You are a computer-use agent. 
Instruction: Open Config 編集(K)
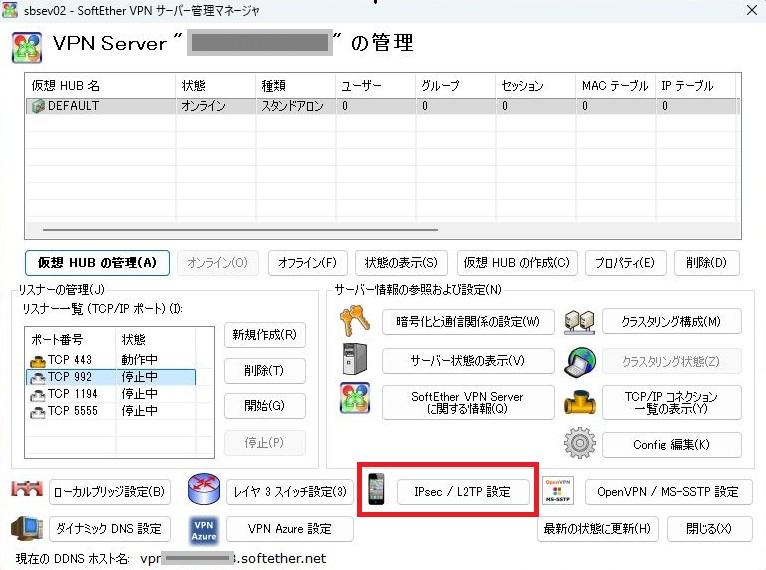tap(672, 444)
